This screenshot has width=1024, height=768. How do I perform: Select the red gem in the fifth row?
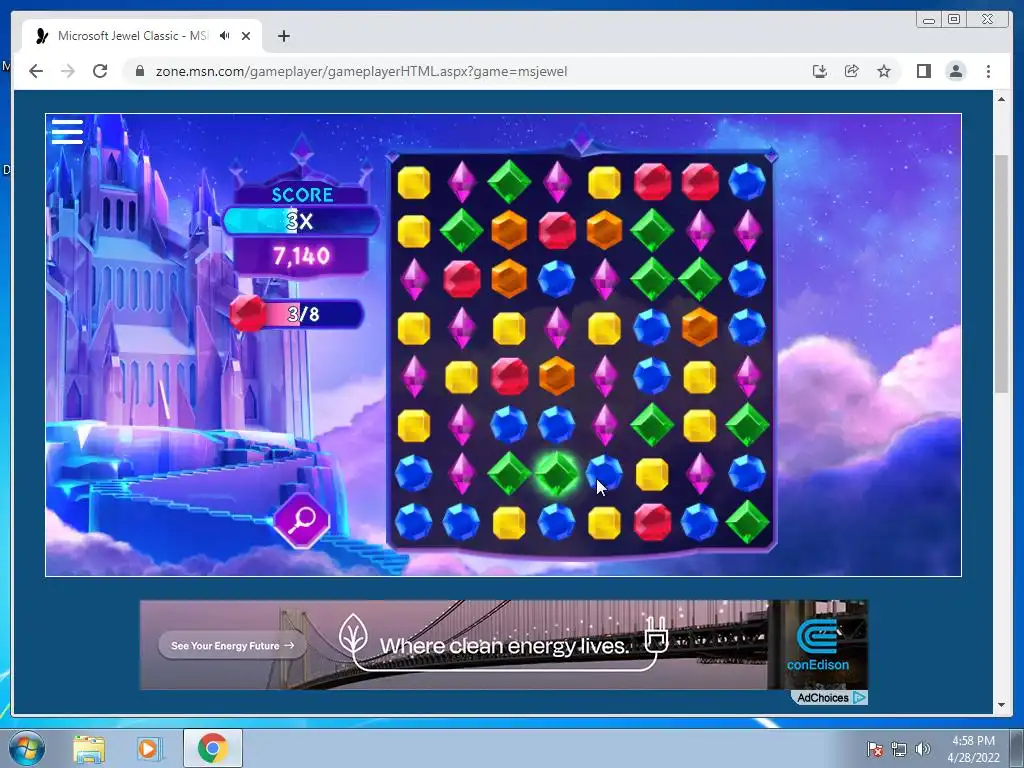(509, 376)
